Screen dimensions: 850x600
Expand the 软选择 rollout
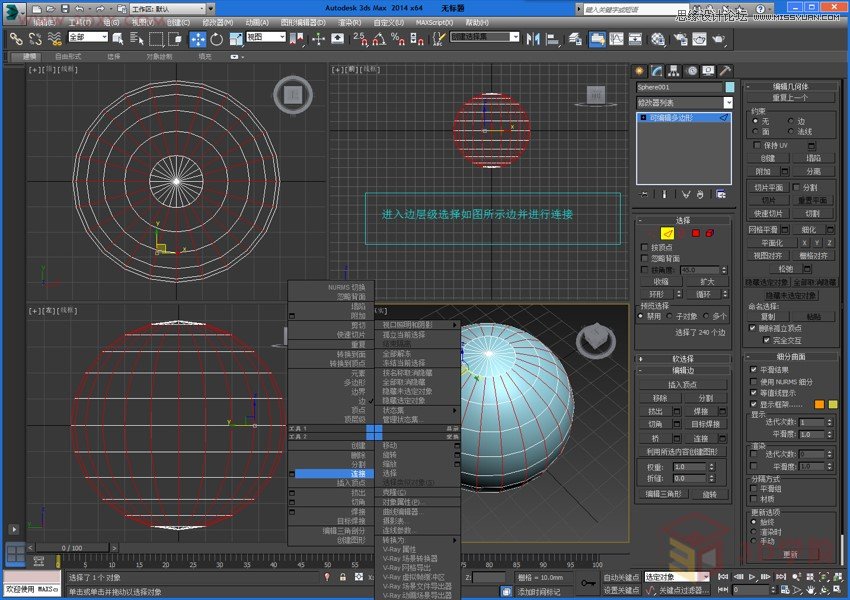pos(683,358)
